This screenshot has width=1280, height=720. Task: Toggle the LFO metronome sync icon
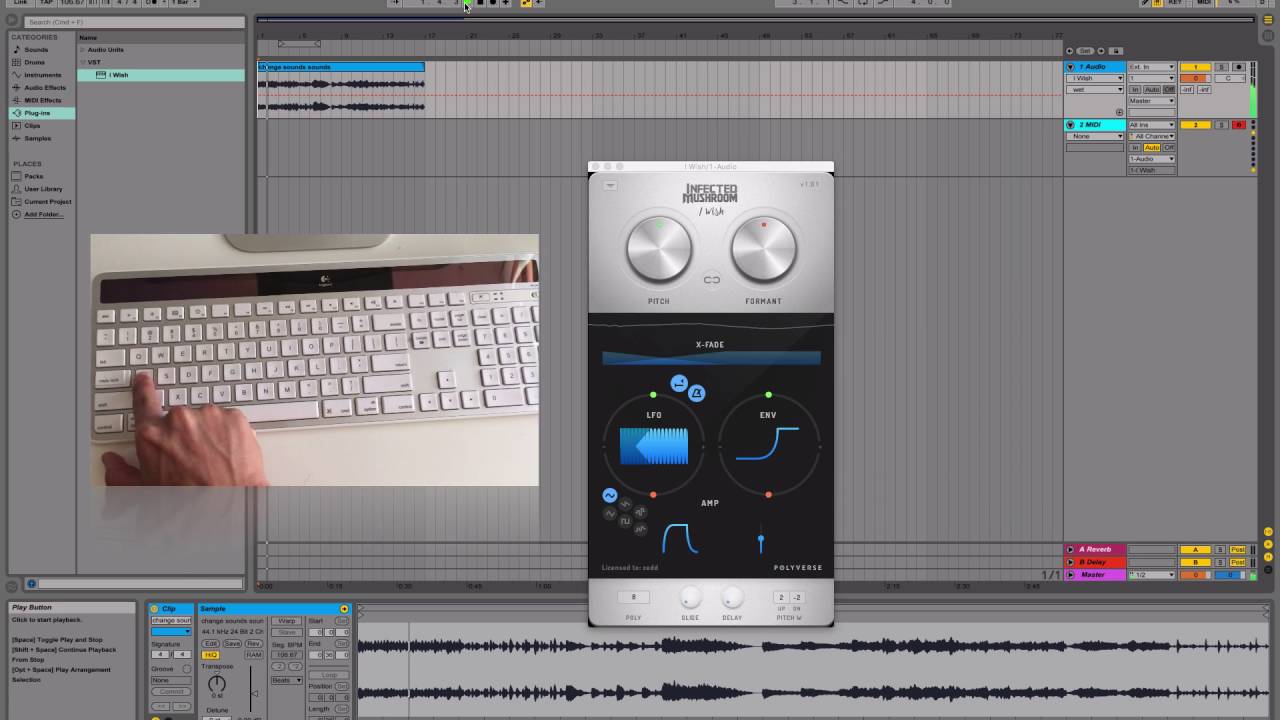(x=697, y=394)
